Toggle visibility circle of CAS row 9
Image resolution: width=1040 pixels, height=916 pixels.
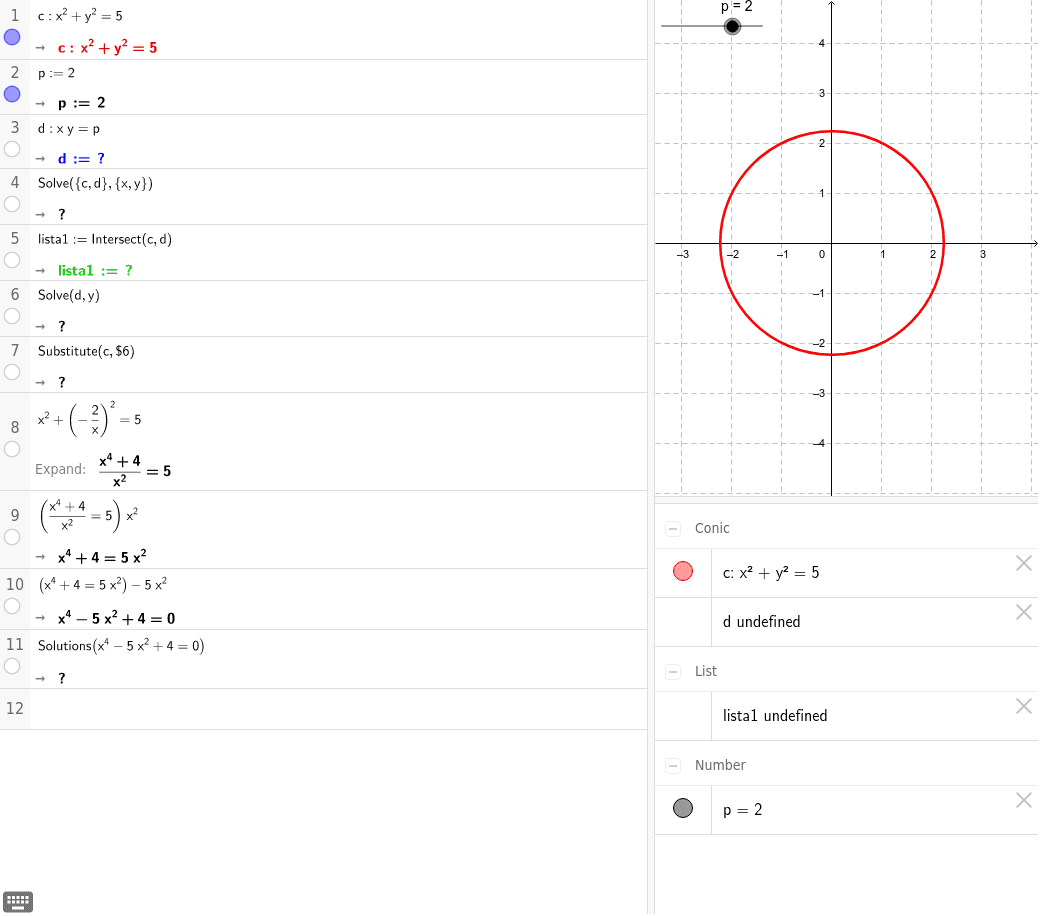click(x=12, y=537)
